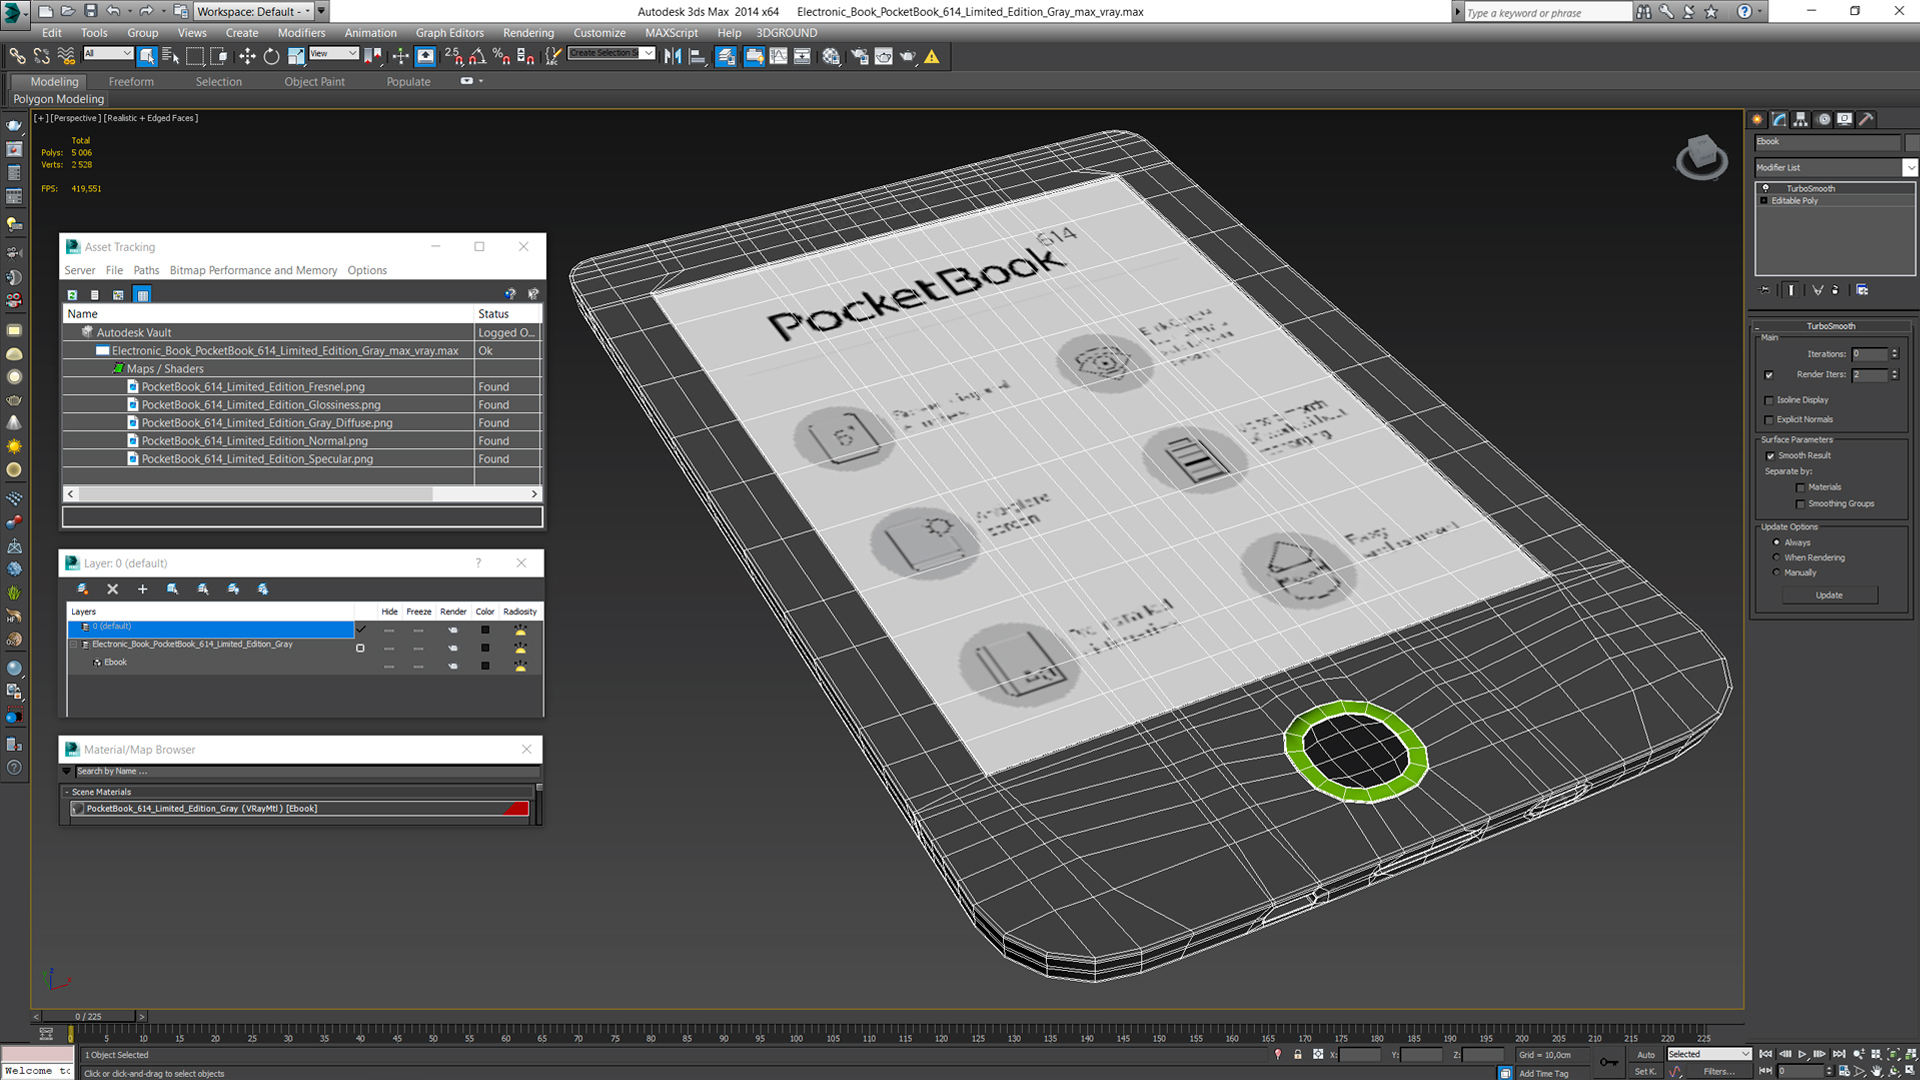Toggle the Angle Snap tool
The width and height of the screenshot is (1920, 1080).
click(478, 56)
